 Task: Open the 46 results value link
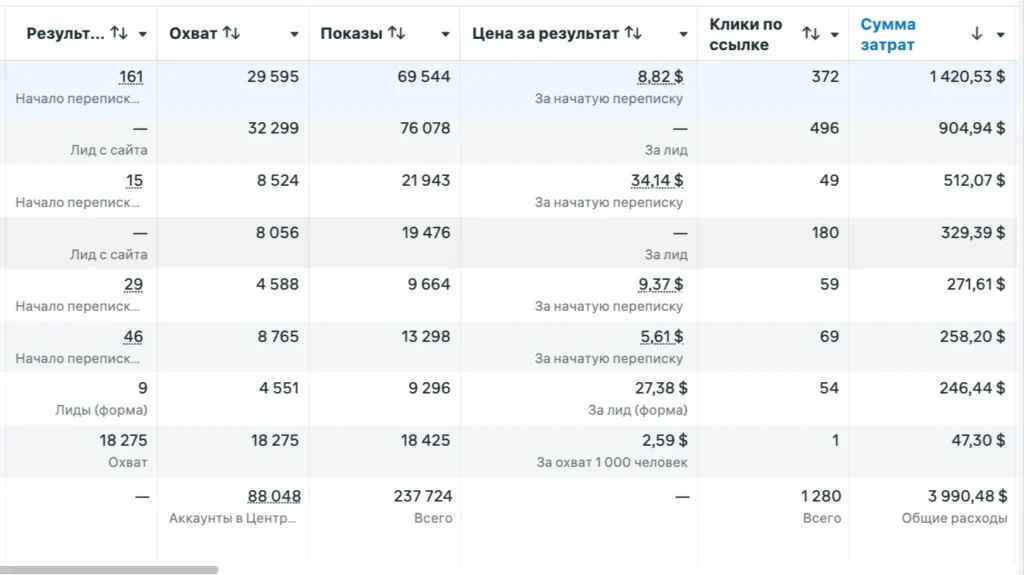click(133, 337)
